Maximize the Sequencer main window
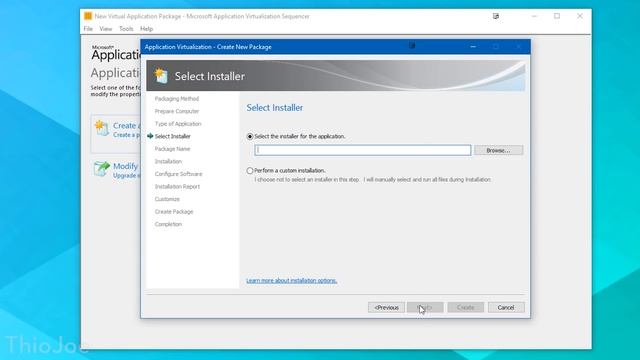Image resolution: width=640 pixels, height=360 pixels. [x=557, y=16]
